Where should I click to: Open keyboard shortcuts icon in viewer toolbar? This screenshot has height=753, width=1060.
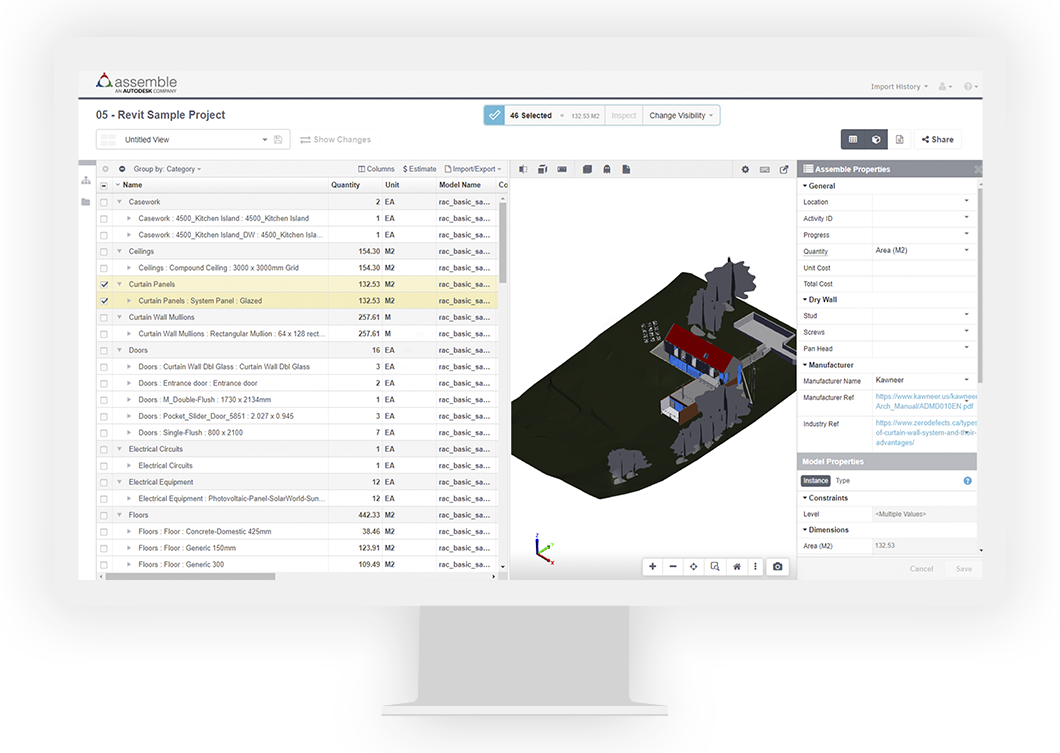[x=765, y=169]
